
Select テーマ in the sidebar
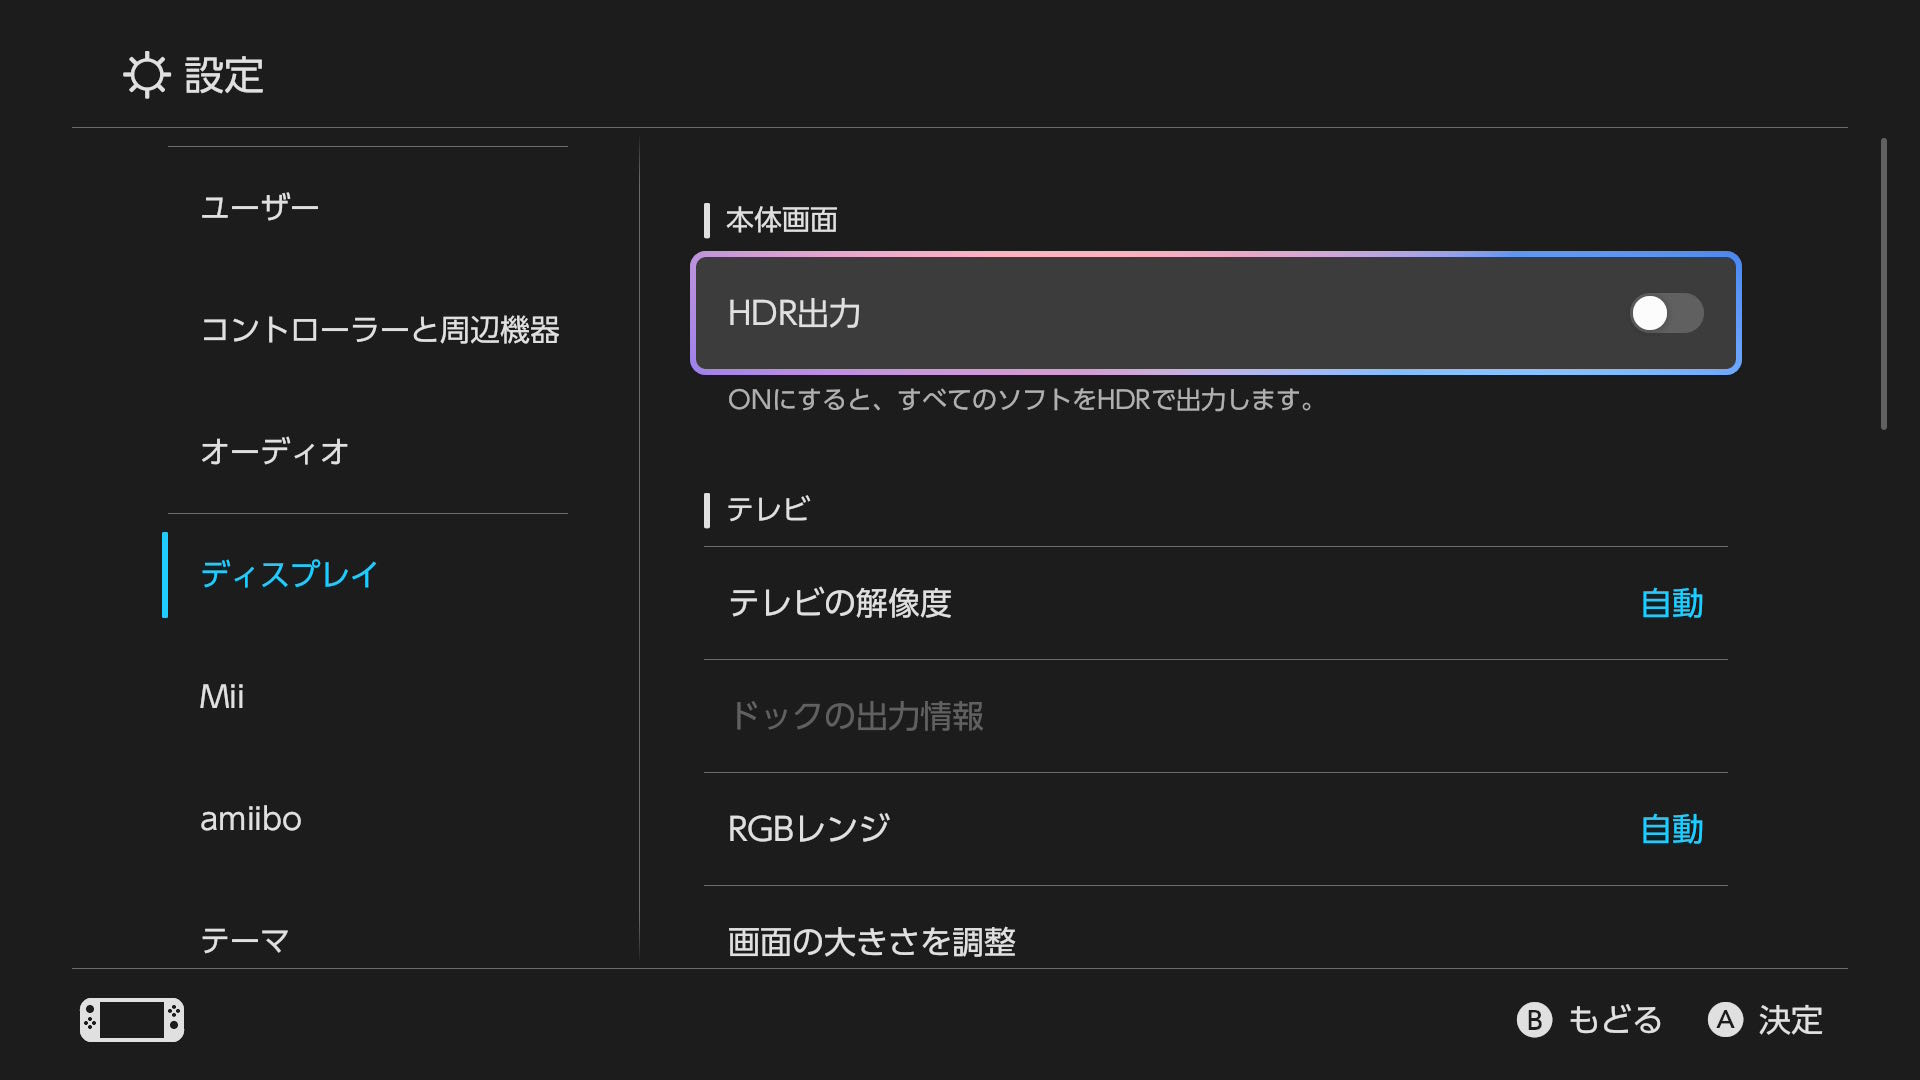245,940
